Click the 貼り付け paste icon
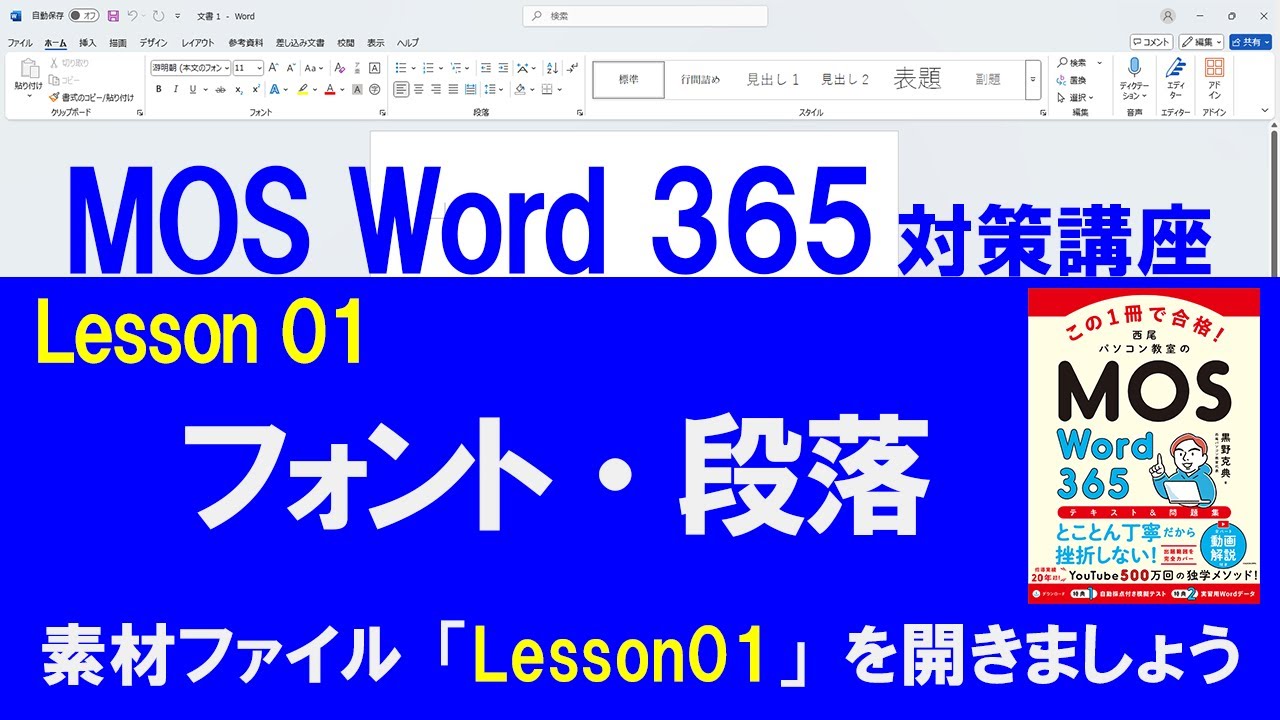Image resolution: width=1280 pixels, height=720 pixels. [x=28, y=69]
